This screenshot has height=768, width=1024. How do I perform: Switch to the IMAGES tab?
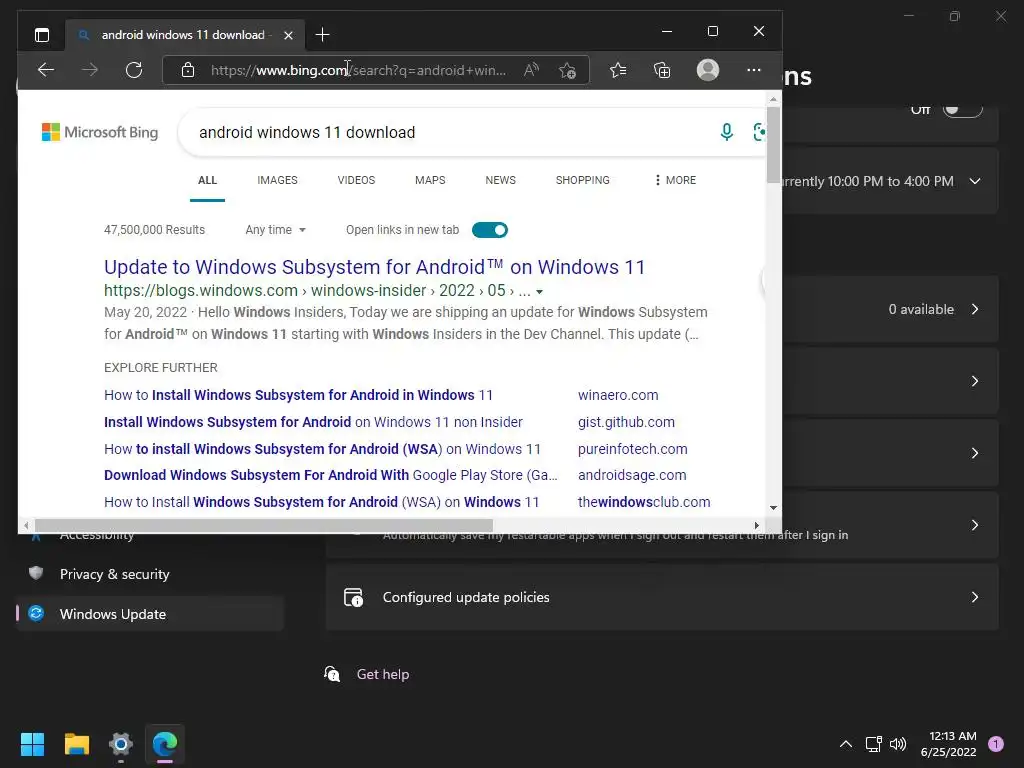click(277, 180)
